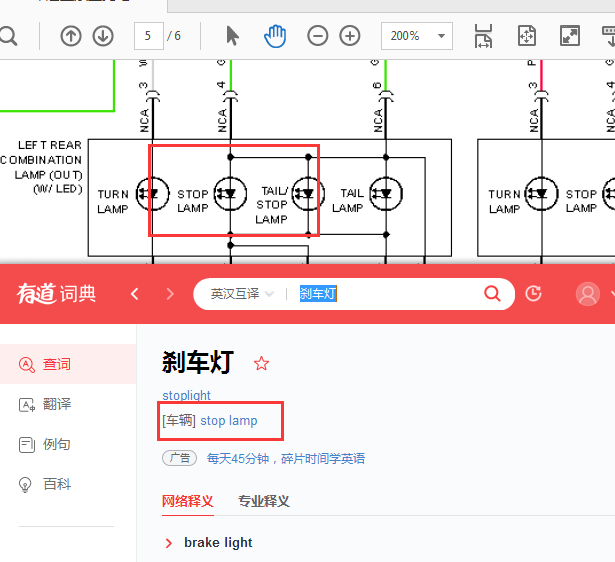Enter full screen mode via expand icon

570,36
